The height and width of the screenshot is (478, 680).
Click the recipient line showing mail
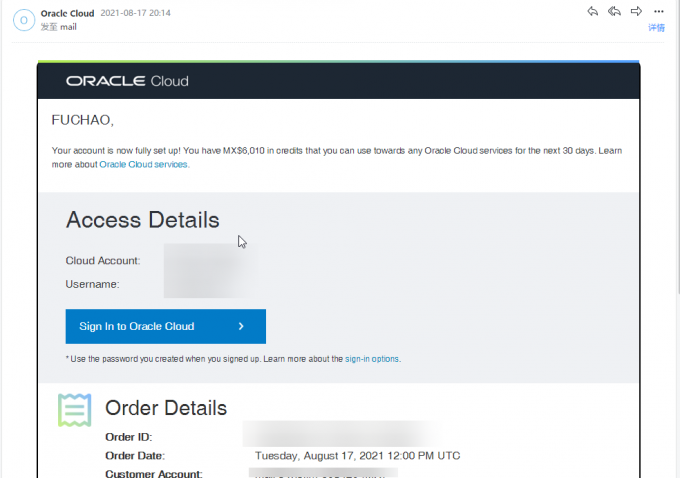click(58, 27)
